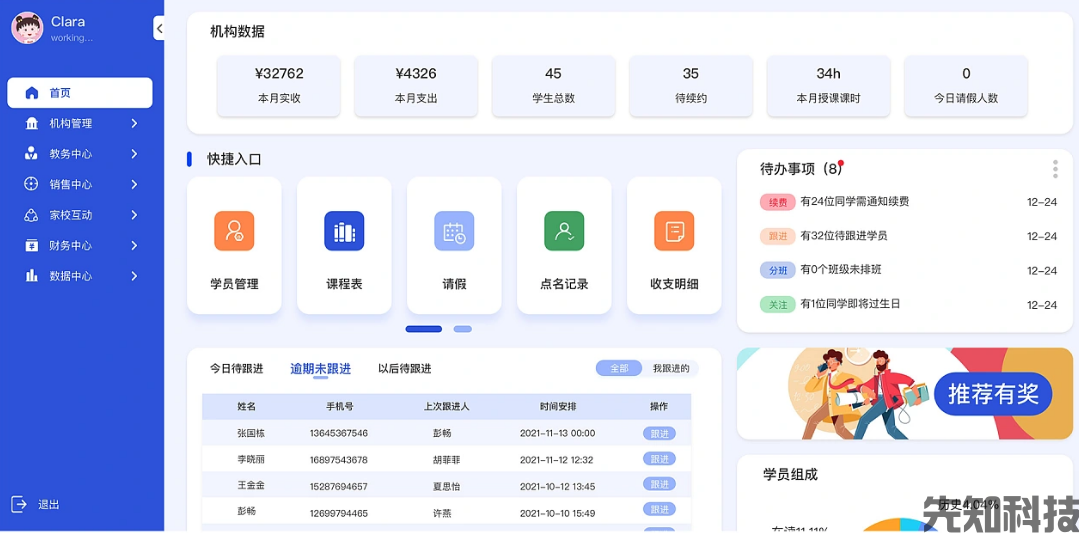
Task: Open the three-dot menu in 待办事项
Action: point(1055,169)
